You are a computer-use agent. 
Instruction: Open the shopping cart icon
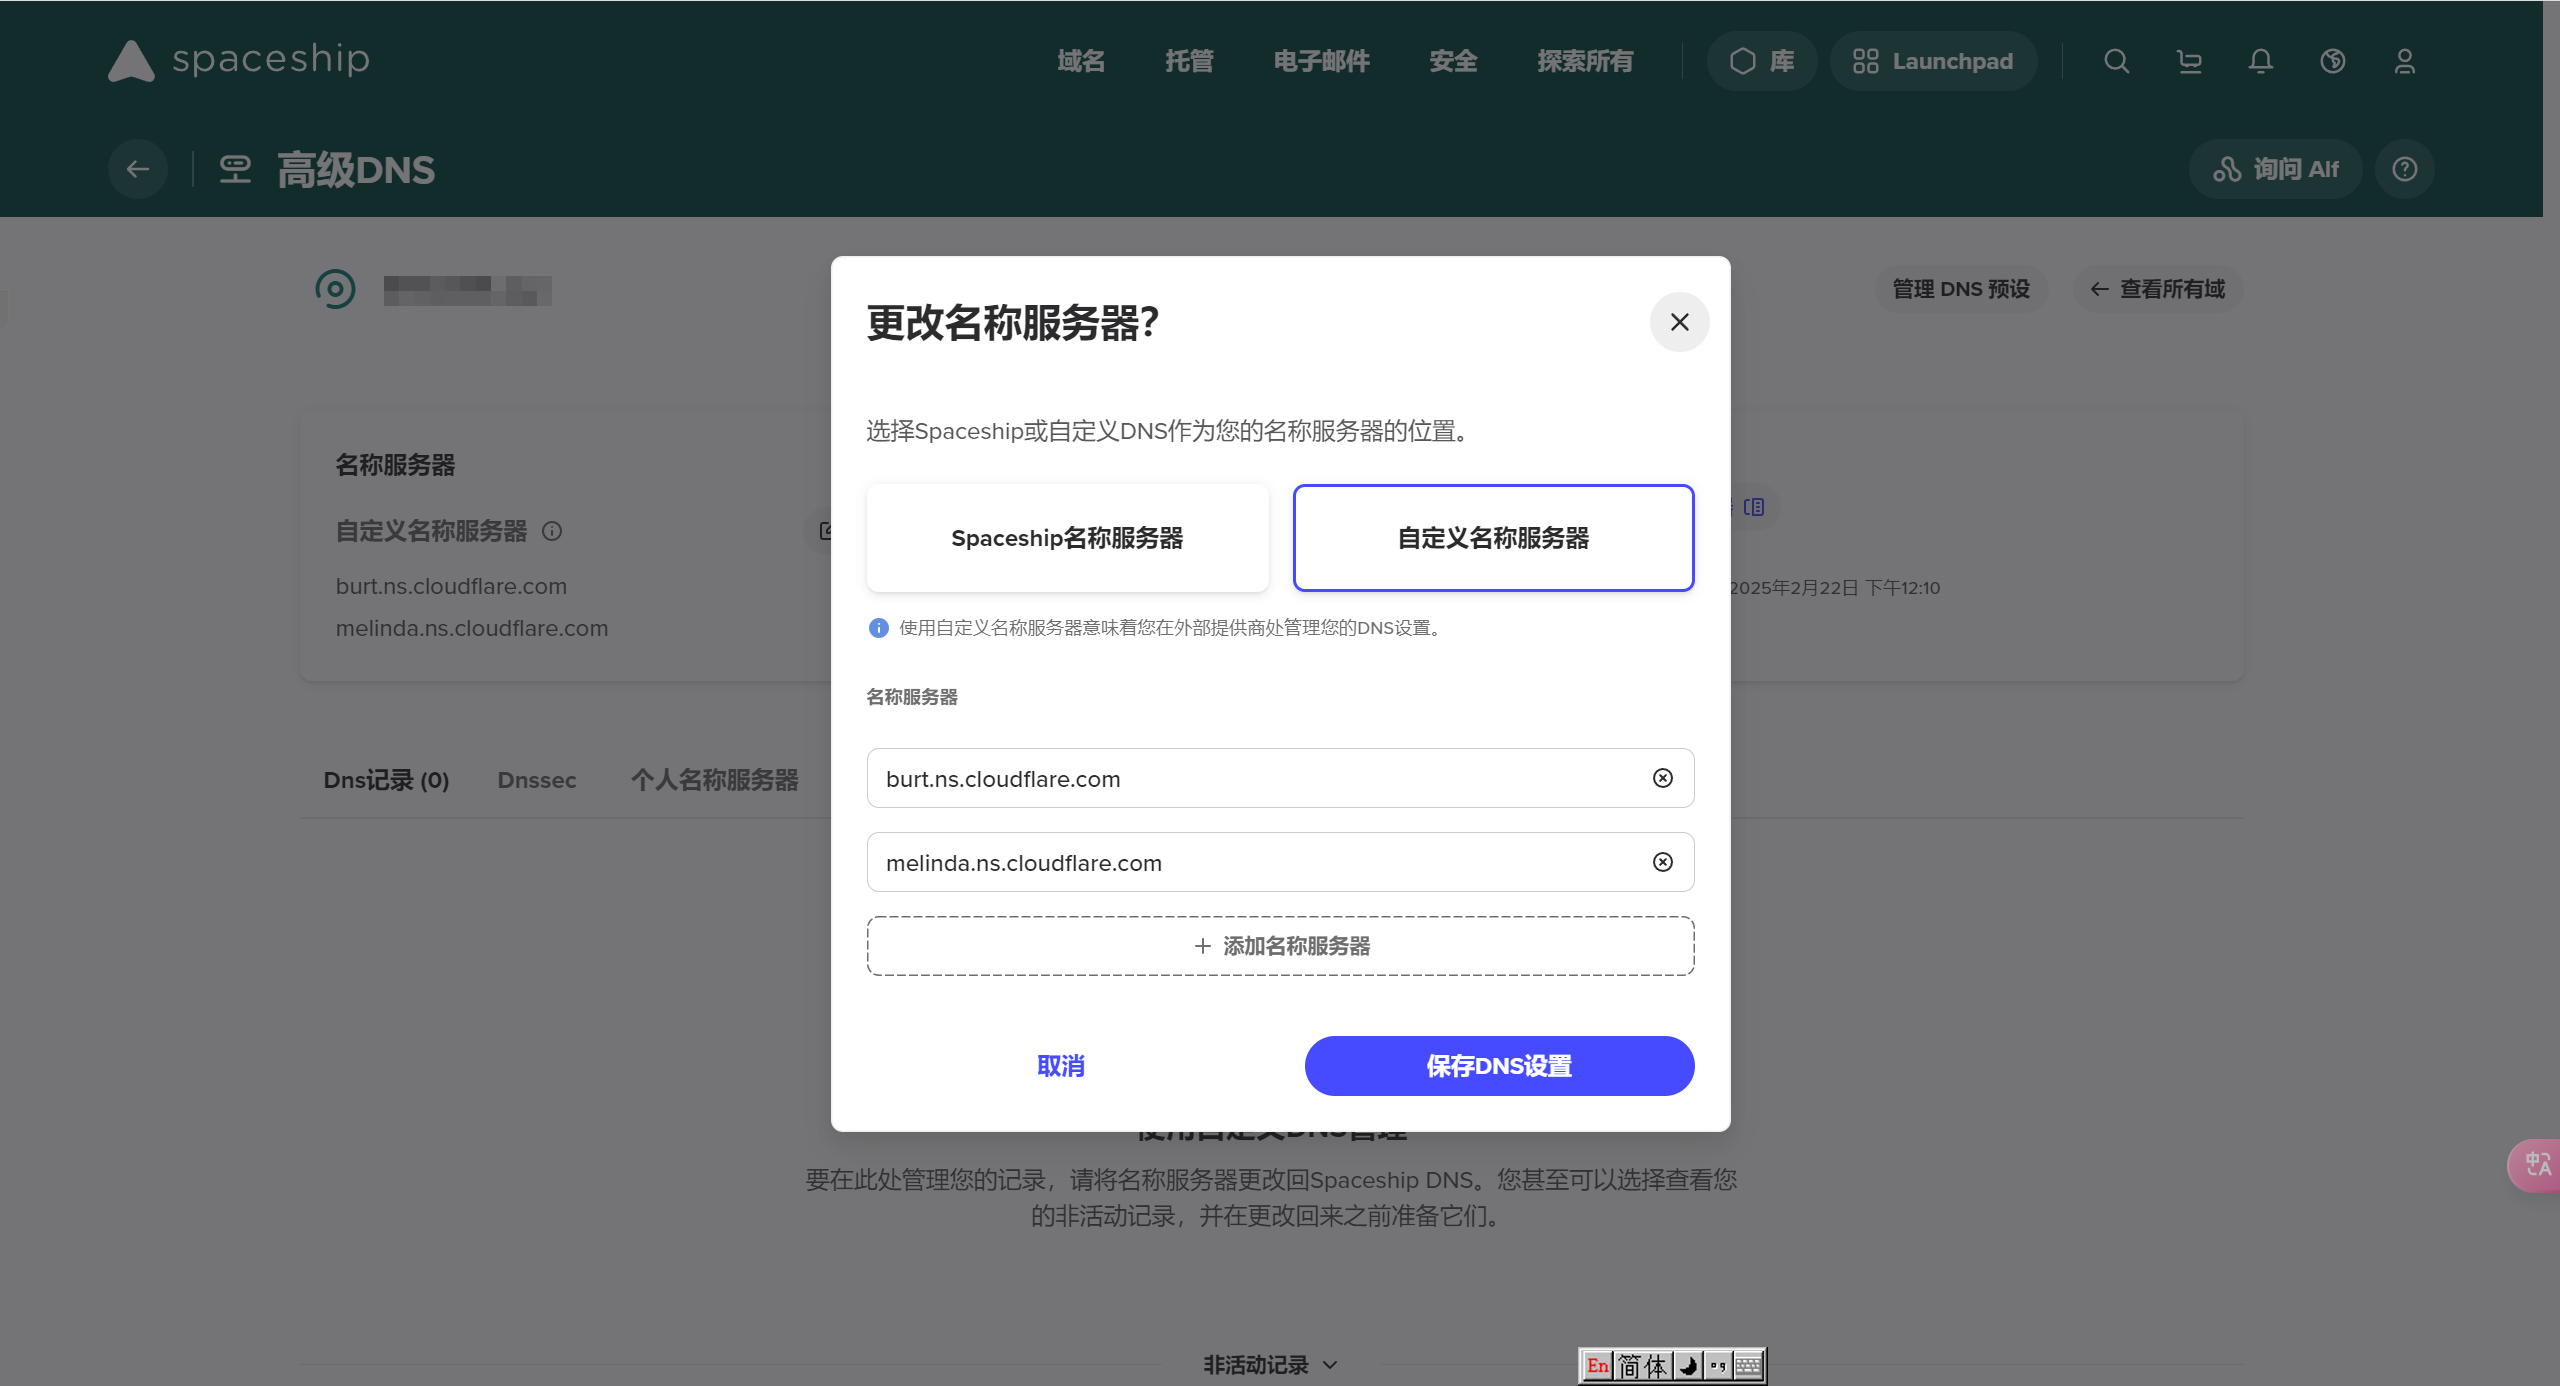tap(2189, 61)
